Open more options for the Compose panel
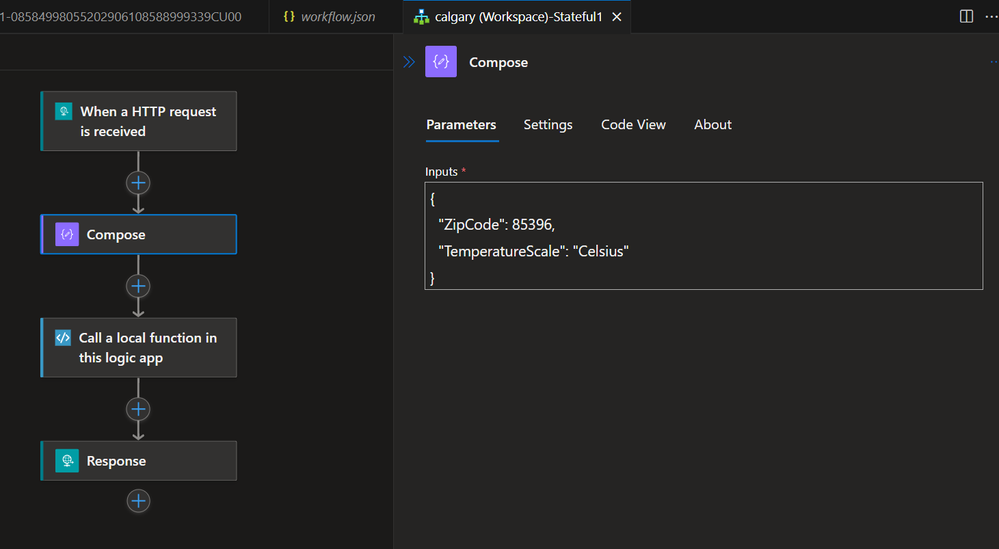The height and width of the screenshot is (549, 999). pyautogui.click(x=993, y=62)
